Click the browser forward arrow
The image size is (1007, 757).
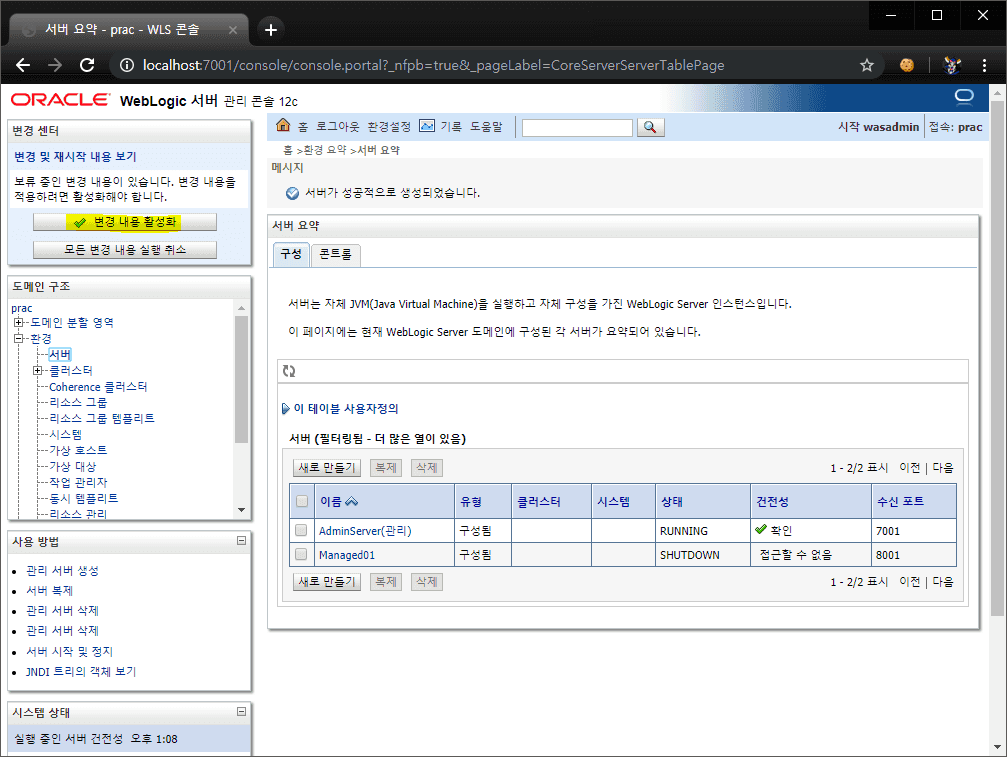pos(55,65)
